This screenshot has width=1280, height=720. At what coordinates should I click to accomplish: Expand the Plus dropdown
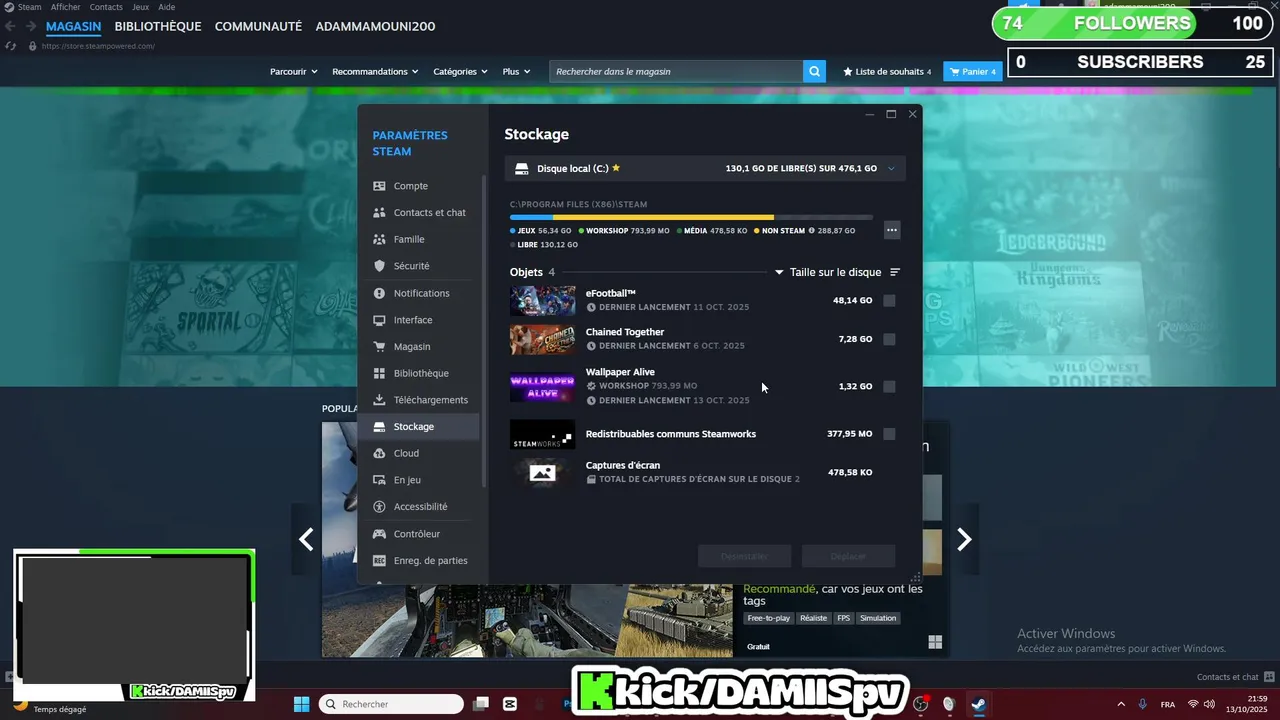coord(517,71)
